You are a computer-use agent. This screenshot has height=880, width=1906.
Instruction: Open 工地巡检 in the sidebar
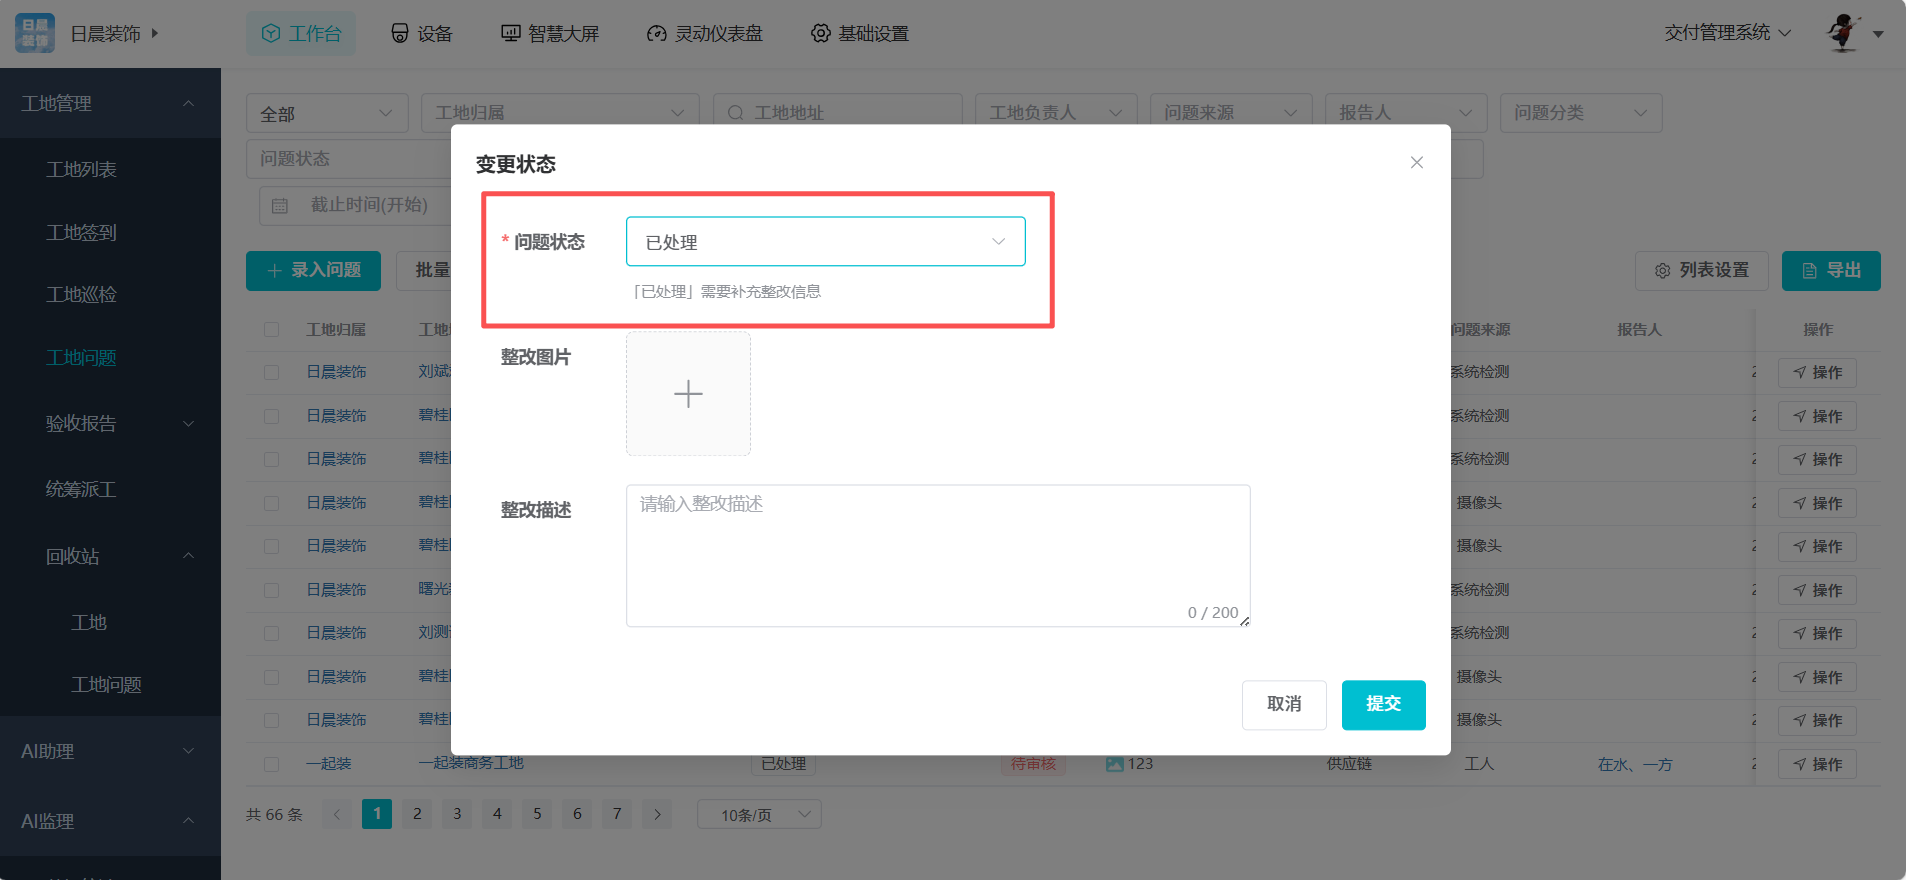[x=81, y=295]
